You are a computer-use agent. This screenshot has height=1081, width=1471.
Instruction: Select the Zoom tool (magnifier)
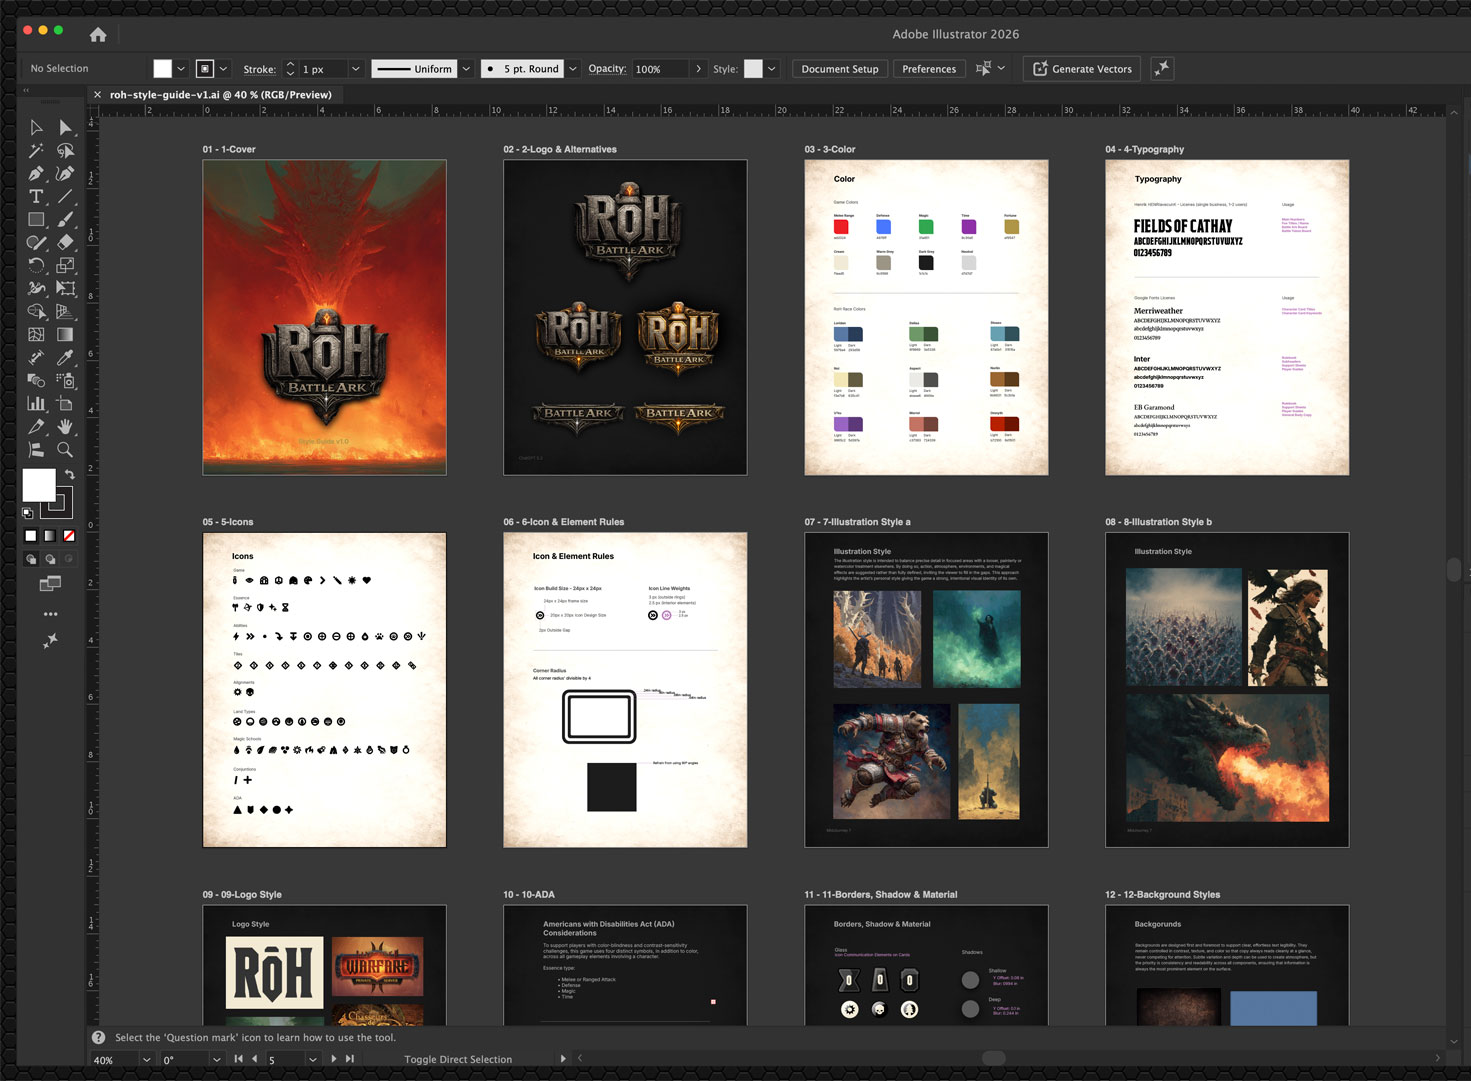tap(65, 449)
